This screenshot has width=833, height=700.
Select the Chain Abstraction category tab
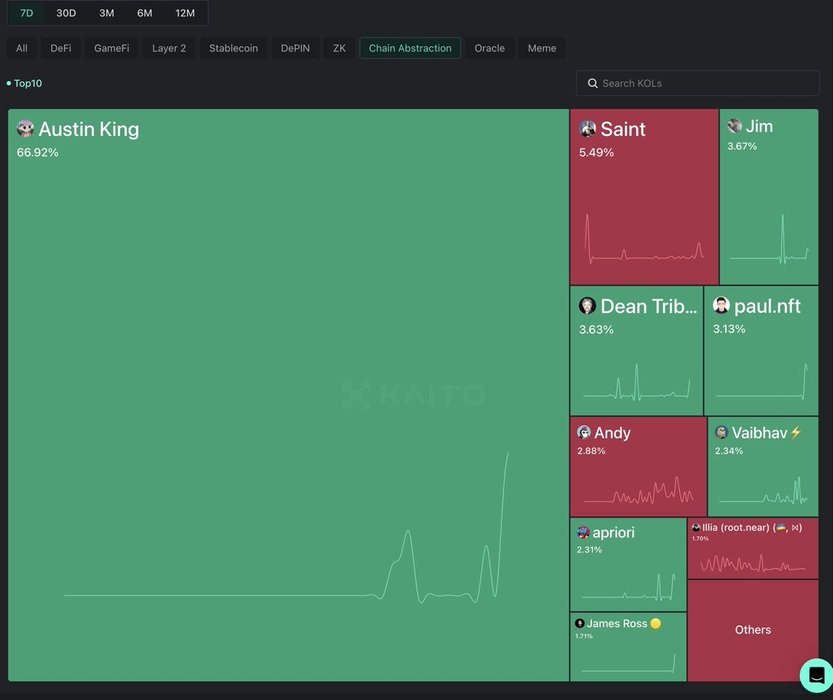coord(410,48)
